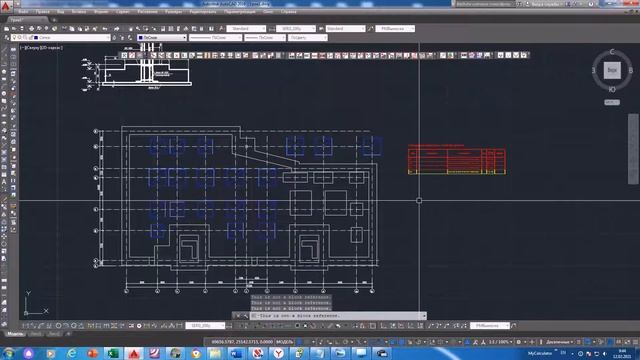Click the red specification table in drawing
Image resolution: width=640 pixels, height=360 pixels.
coord(457,161)
